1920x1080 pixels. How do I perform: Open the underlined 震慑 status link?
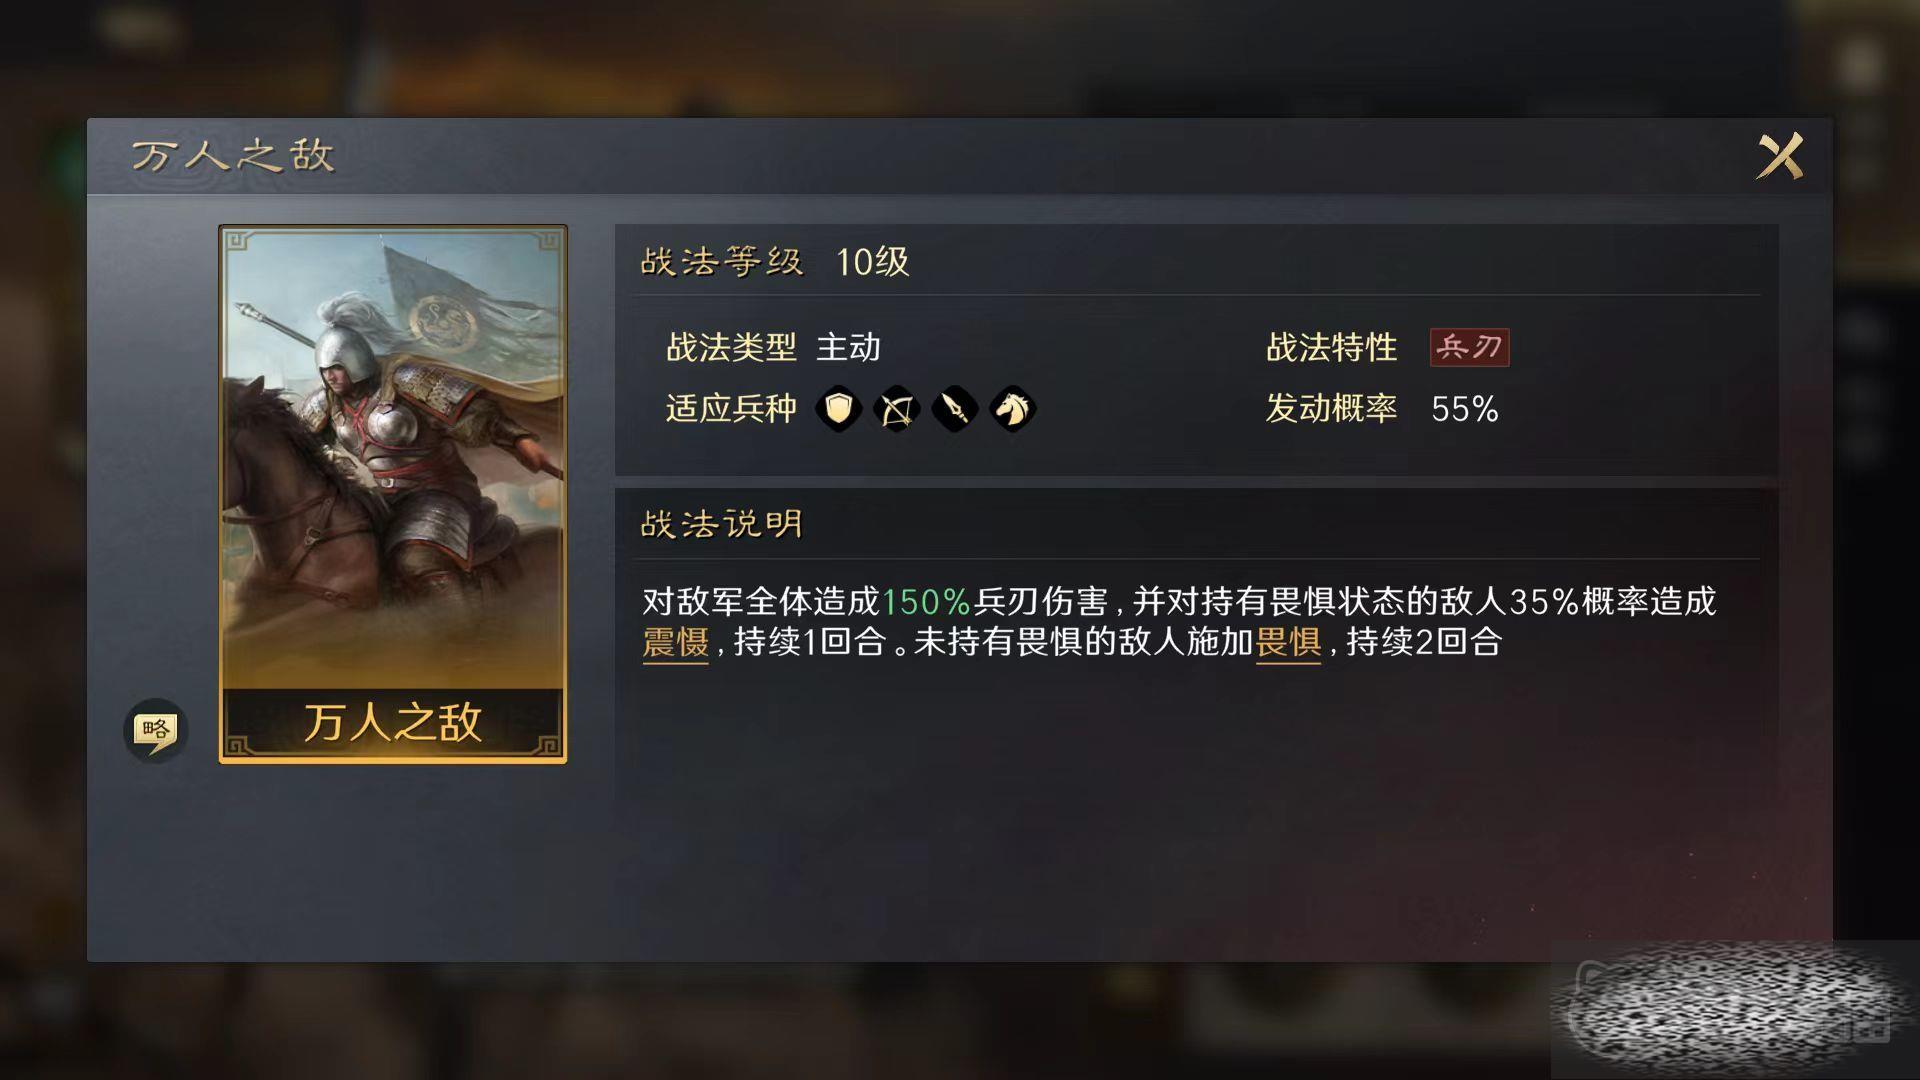(675, 642)
